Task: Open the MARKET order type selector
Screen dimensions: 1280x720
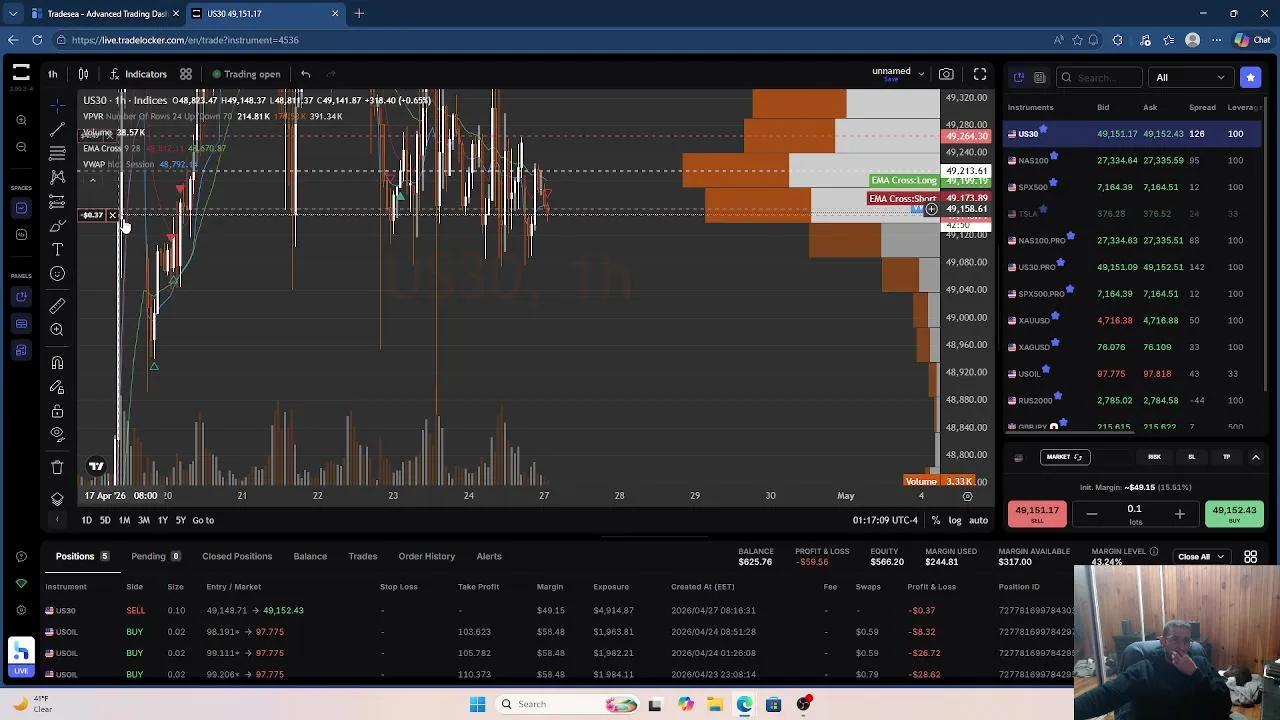Action: (1063, 457)
